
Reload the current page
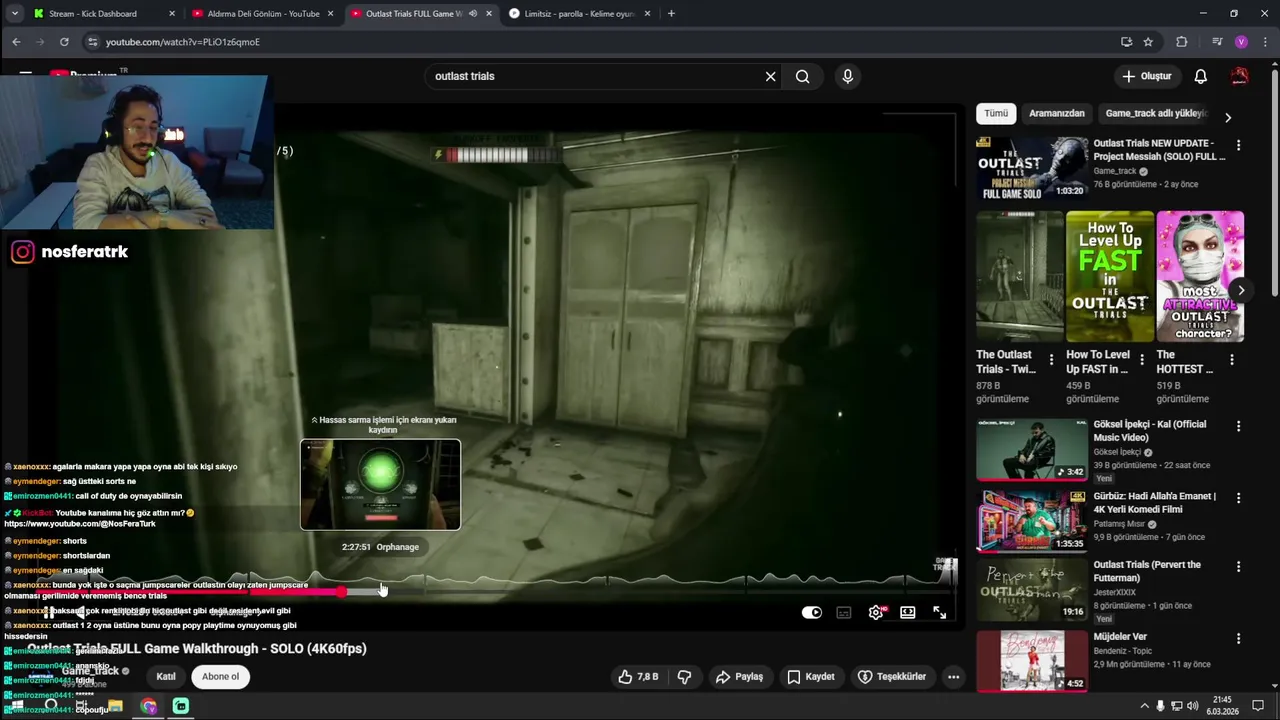[x=64, y=42]
